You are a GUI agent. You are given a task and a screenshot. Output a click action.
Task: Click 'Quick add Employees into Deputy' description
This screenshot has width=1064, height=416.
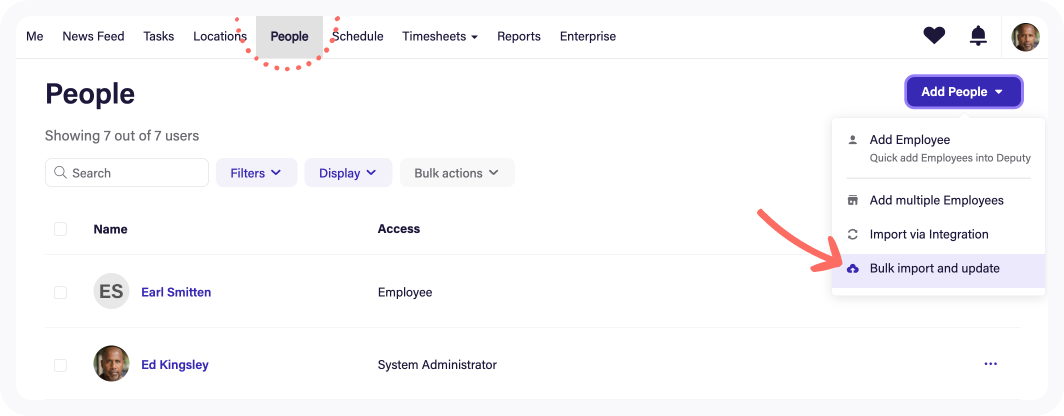coord(950,158)
